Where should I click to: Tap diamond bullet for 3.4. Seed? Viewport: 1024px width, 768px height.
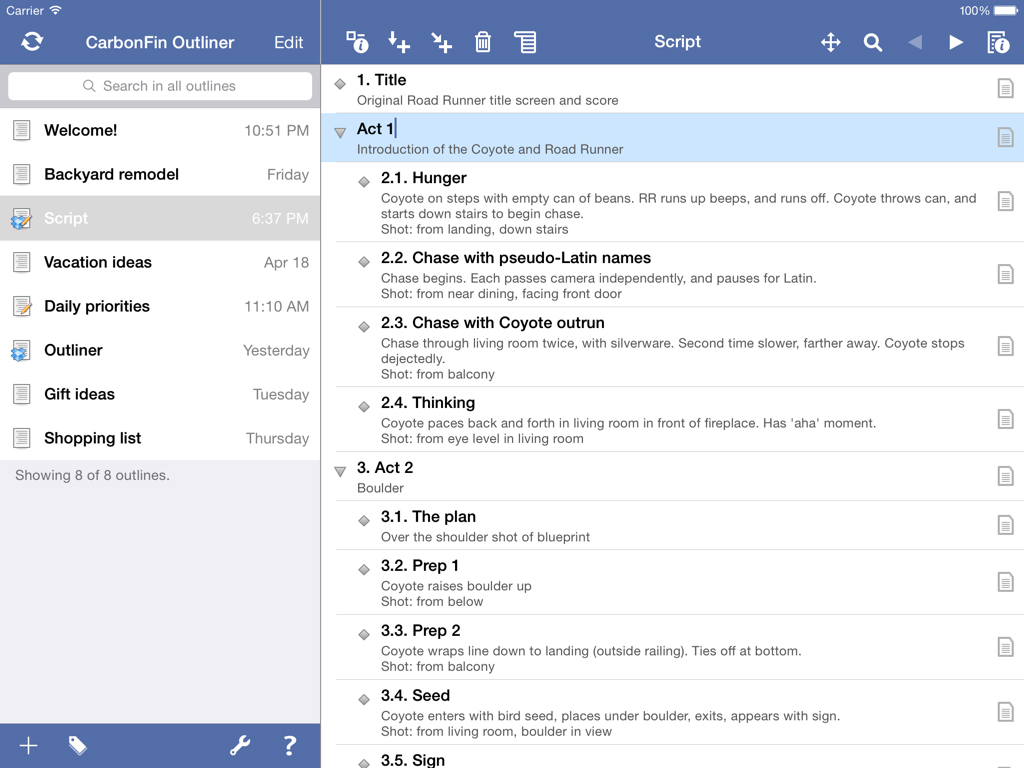tap(364, 699)
